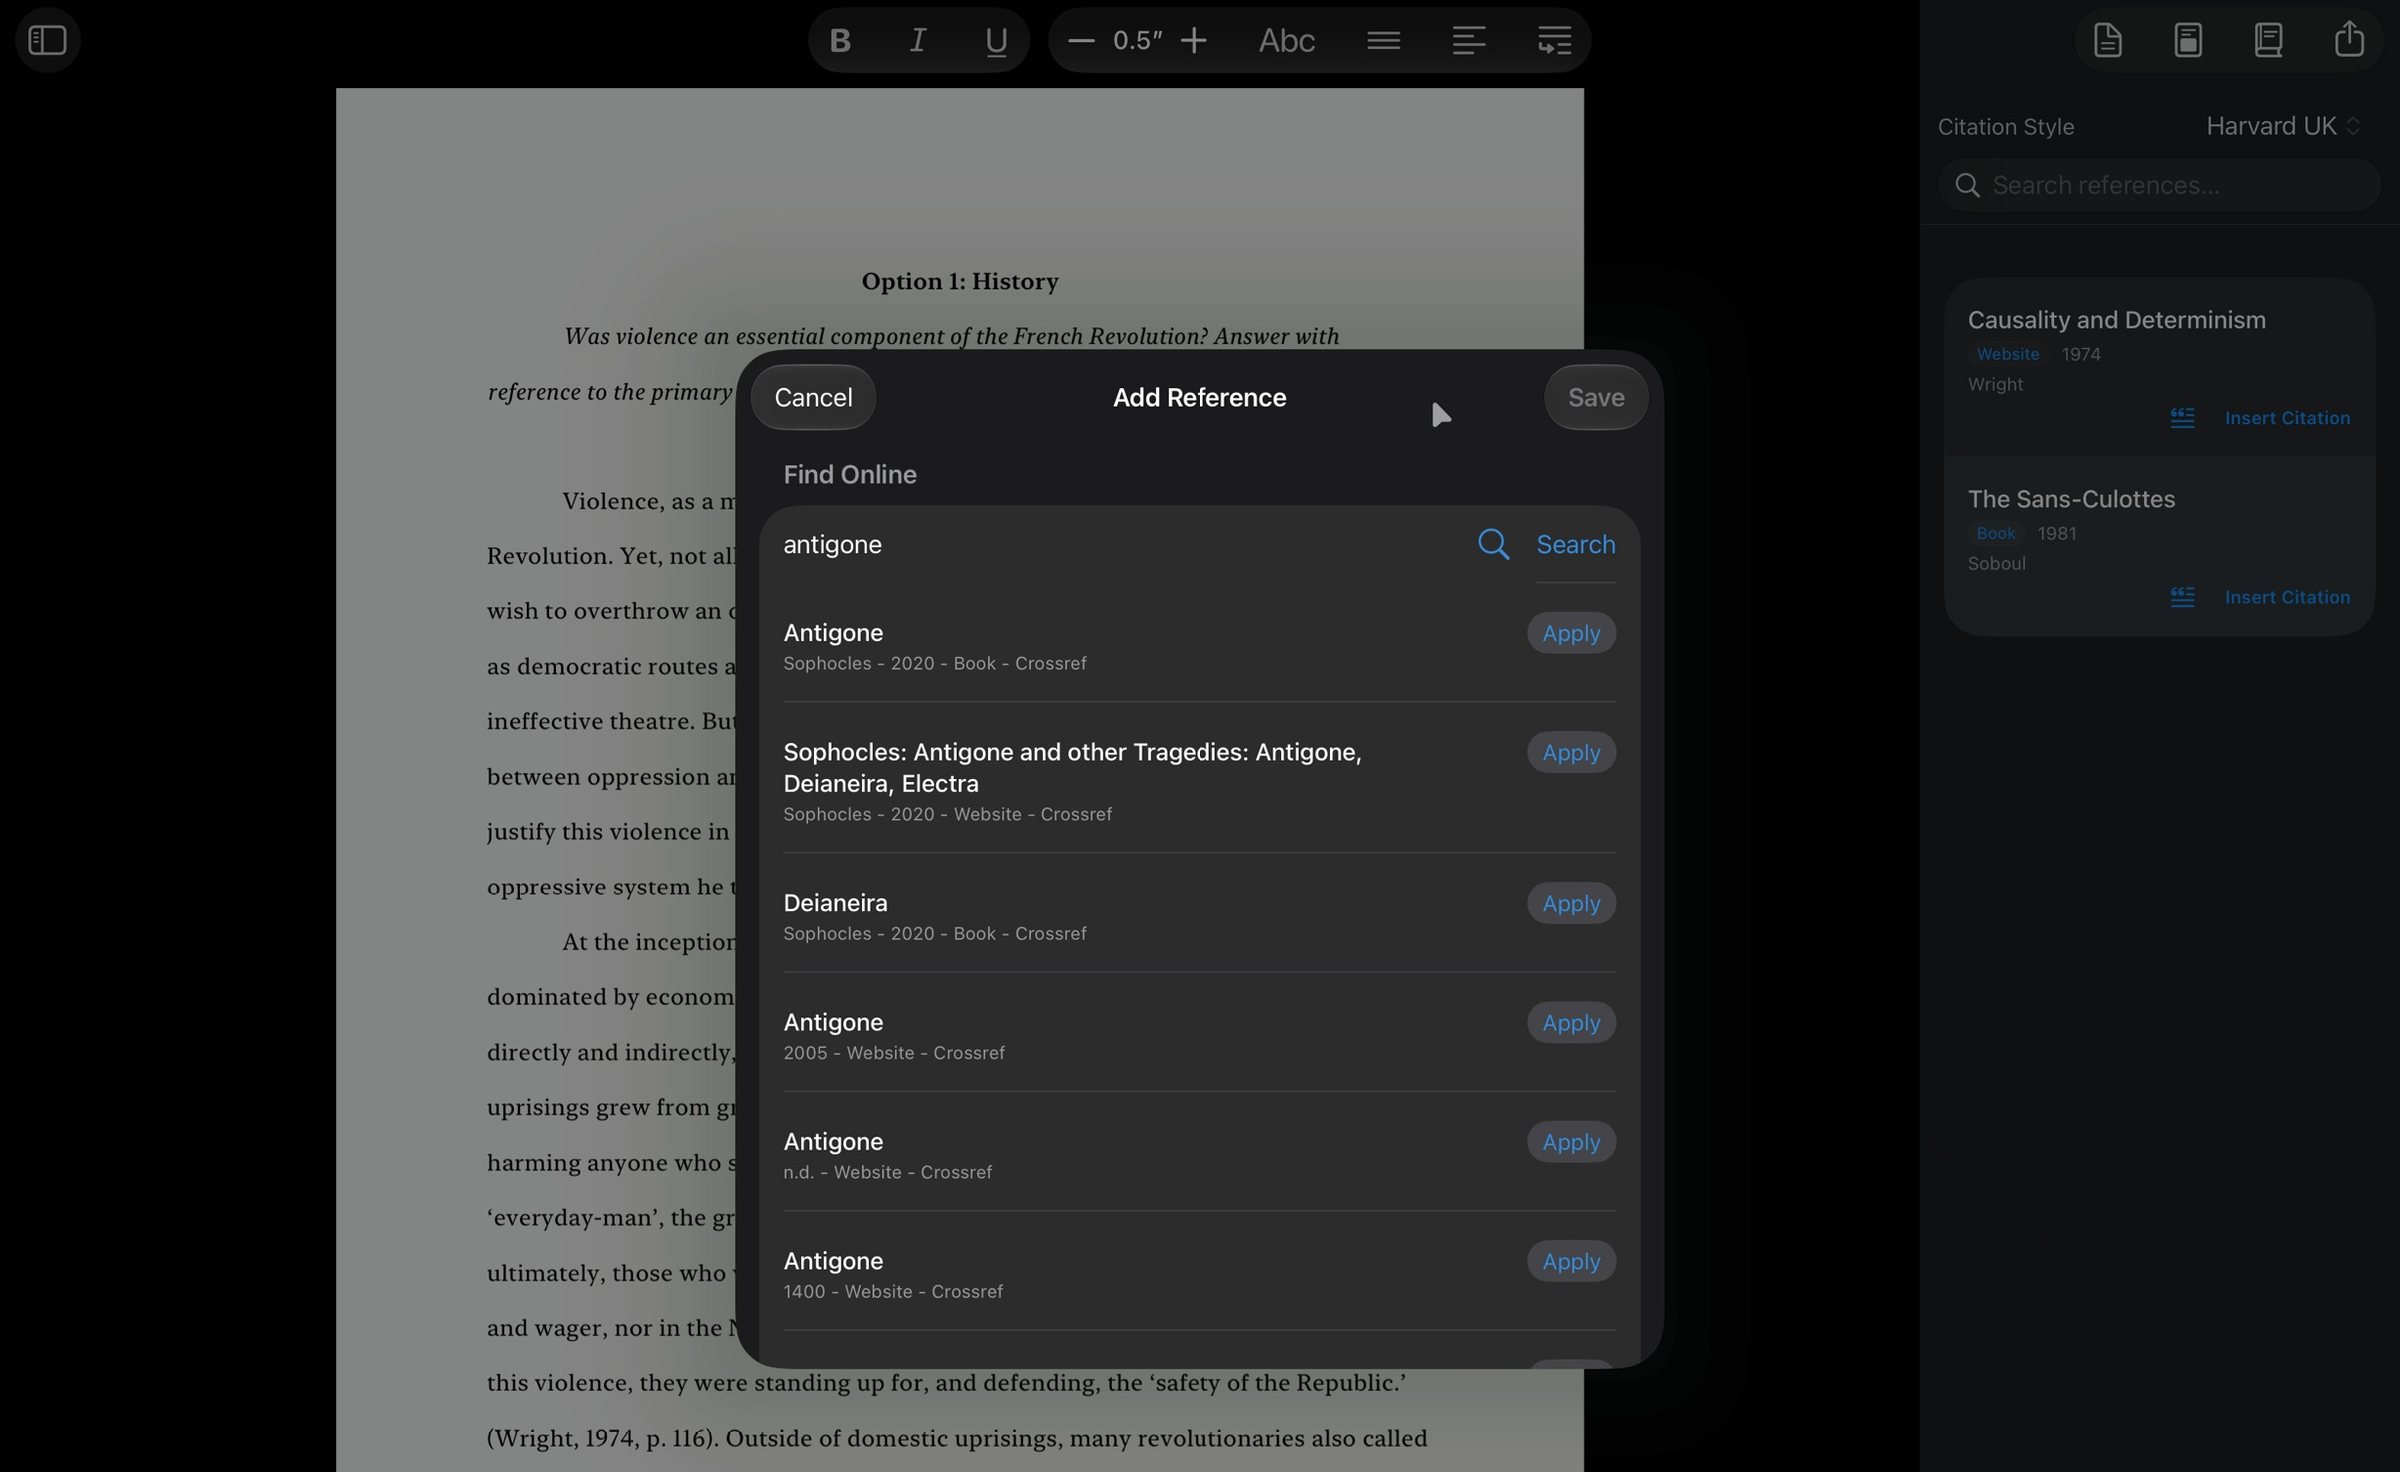Insert Citation for The Sans-Culottes
Screen dimensions: 2400x1472
click(x=2287, y=597)
